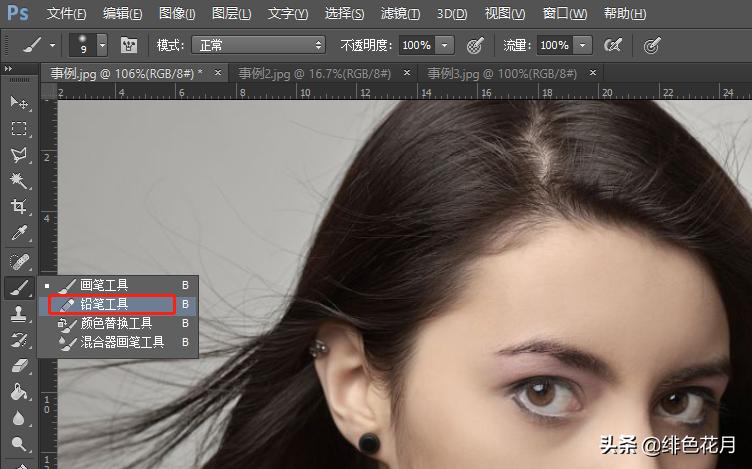The width and height of the screenshot is (752, 469).
Task: Select the Eyedropper tool
Action: tap(19, 233)
